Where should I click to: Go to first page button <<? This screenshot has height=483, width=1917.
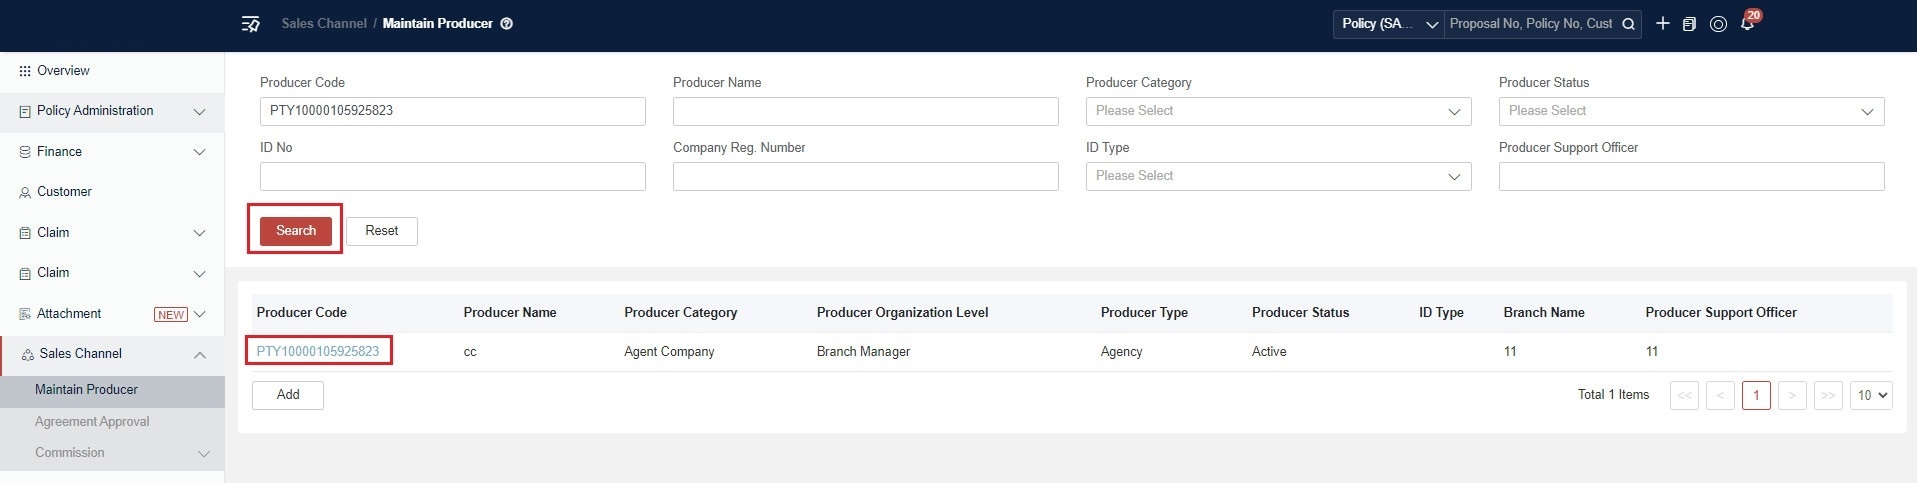pos(1684,395)
